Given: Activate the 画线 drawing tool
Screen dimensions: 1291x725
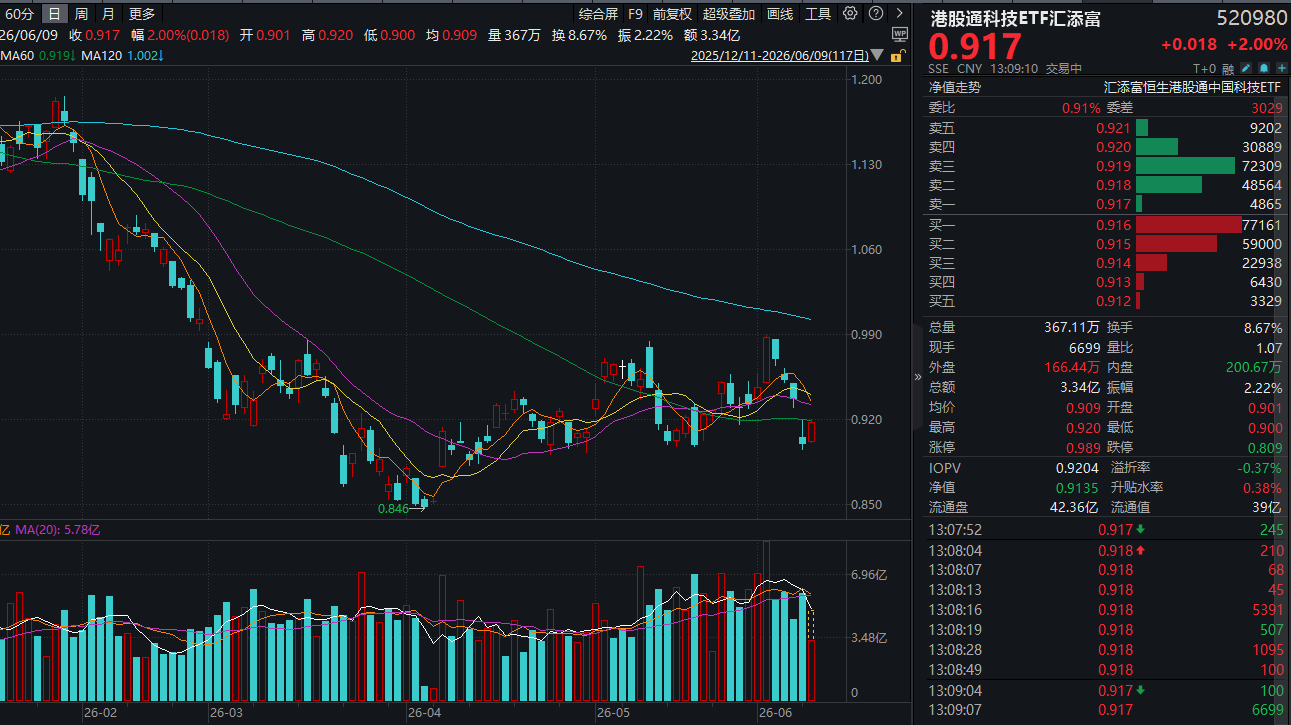Looking at the screenshot, I should coord(780,14).
